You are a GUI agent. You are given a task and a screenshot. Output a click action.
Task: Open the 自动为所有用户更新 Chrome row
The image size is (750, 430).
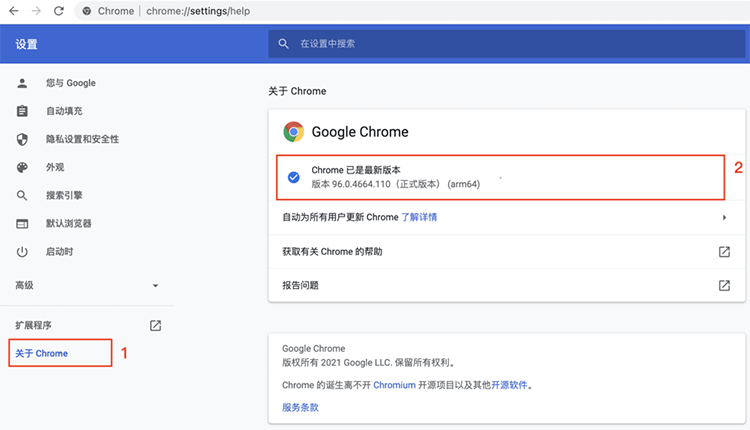(507, 217)
